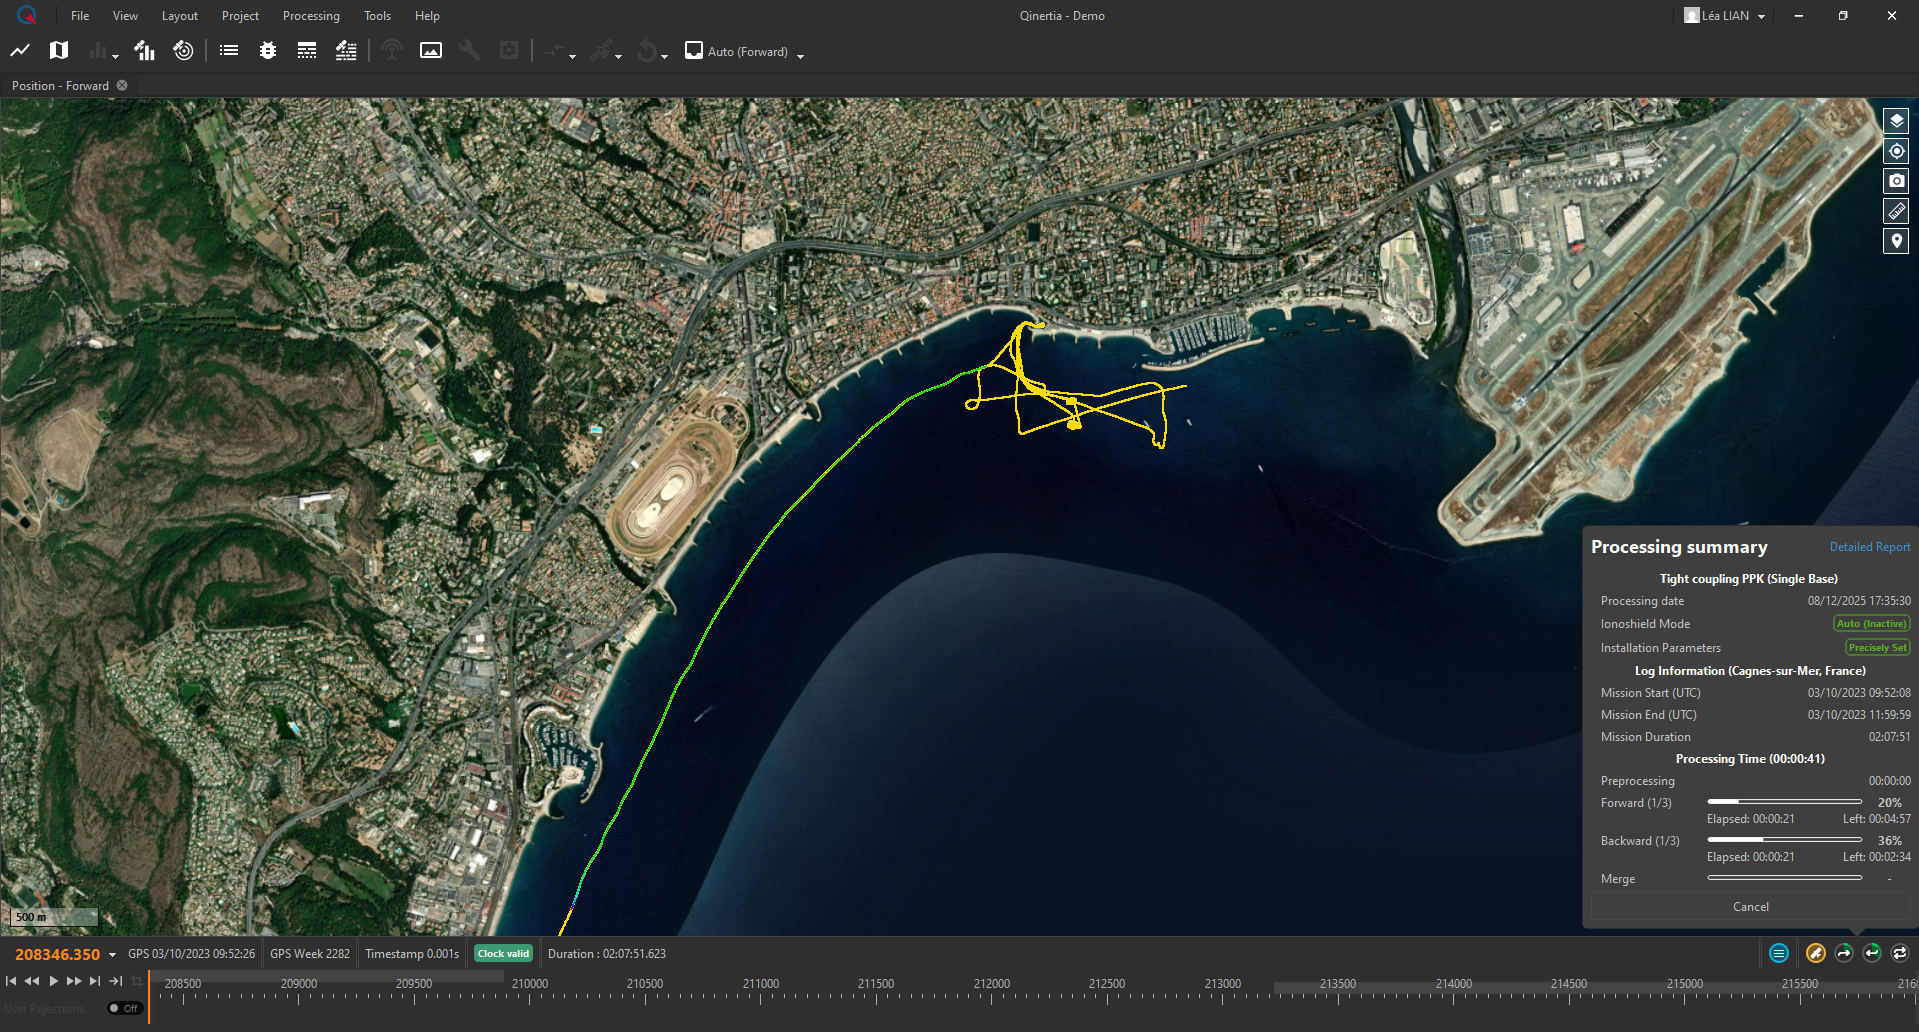Open the Detailed Report link
Screen dimensions: 1919x1032
tap(1869, 547)
